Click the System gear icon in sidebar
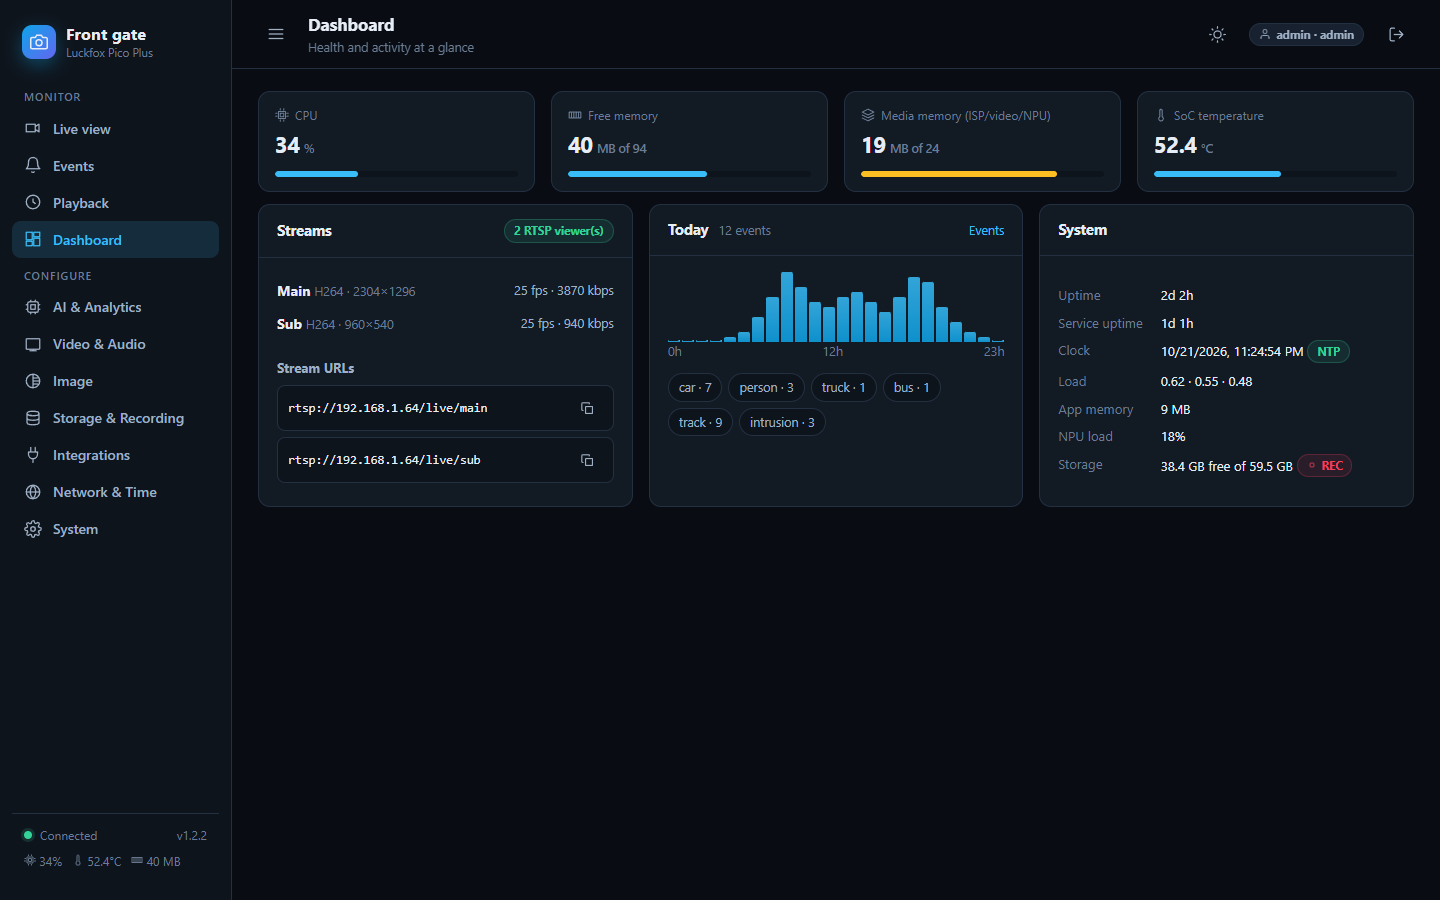 (33, 529)
